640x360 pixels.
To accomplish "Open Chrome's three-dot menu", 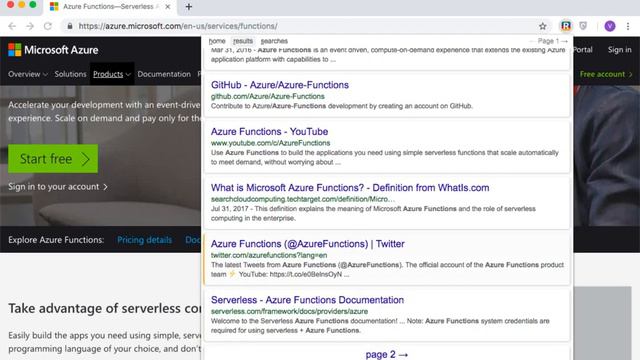I will pyautogui.click(x=628, y=26).
